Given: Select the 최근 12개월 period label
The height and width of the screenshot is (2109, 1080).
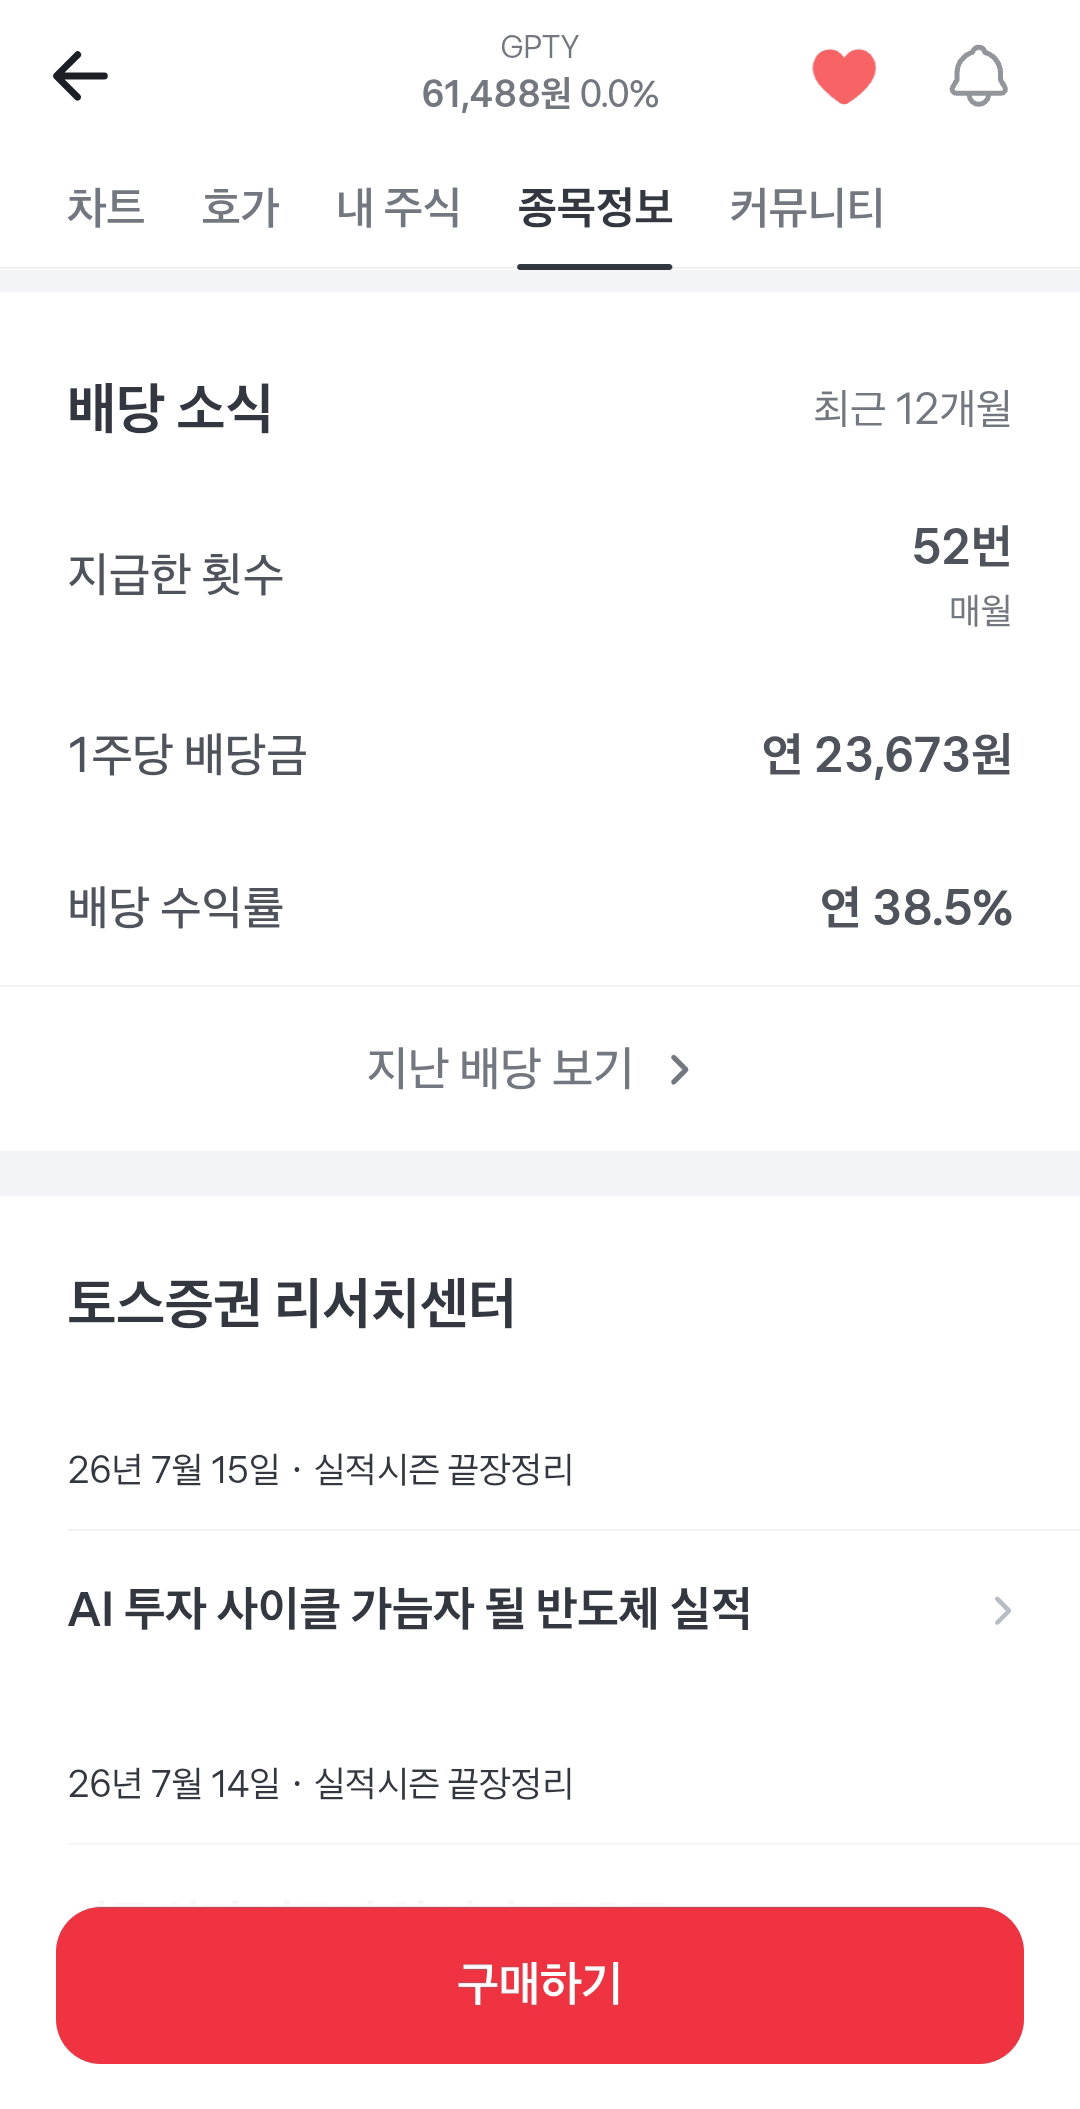Looking at the screenshot, I should point(912,408).
